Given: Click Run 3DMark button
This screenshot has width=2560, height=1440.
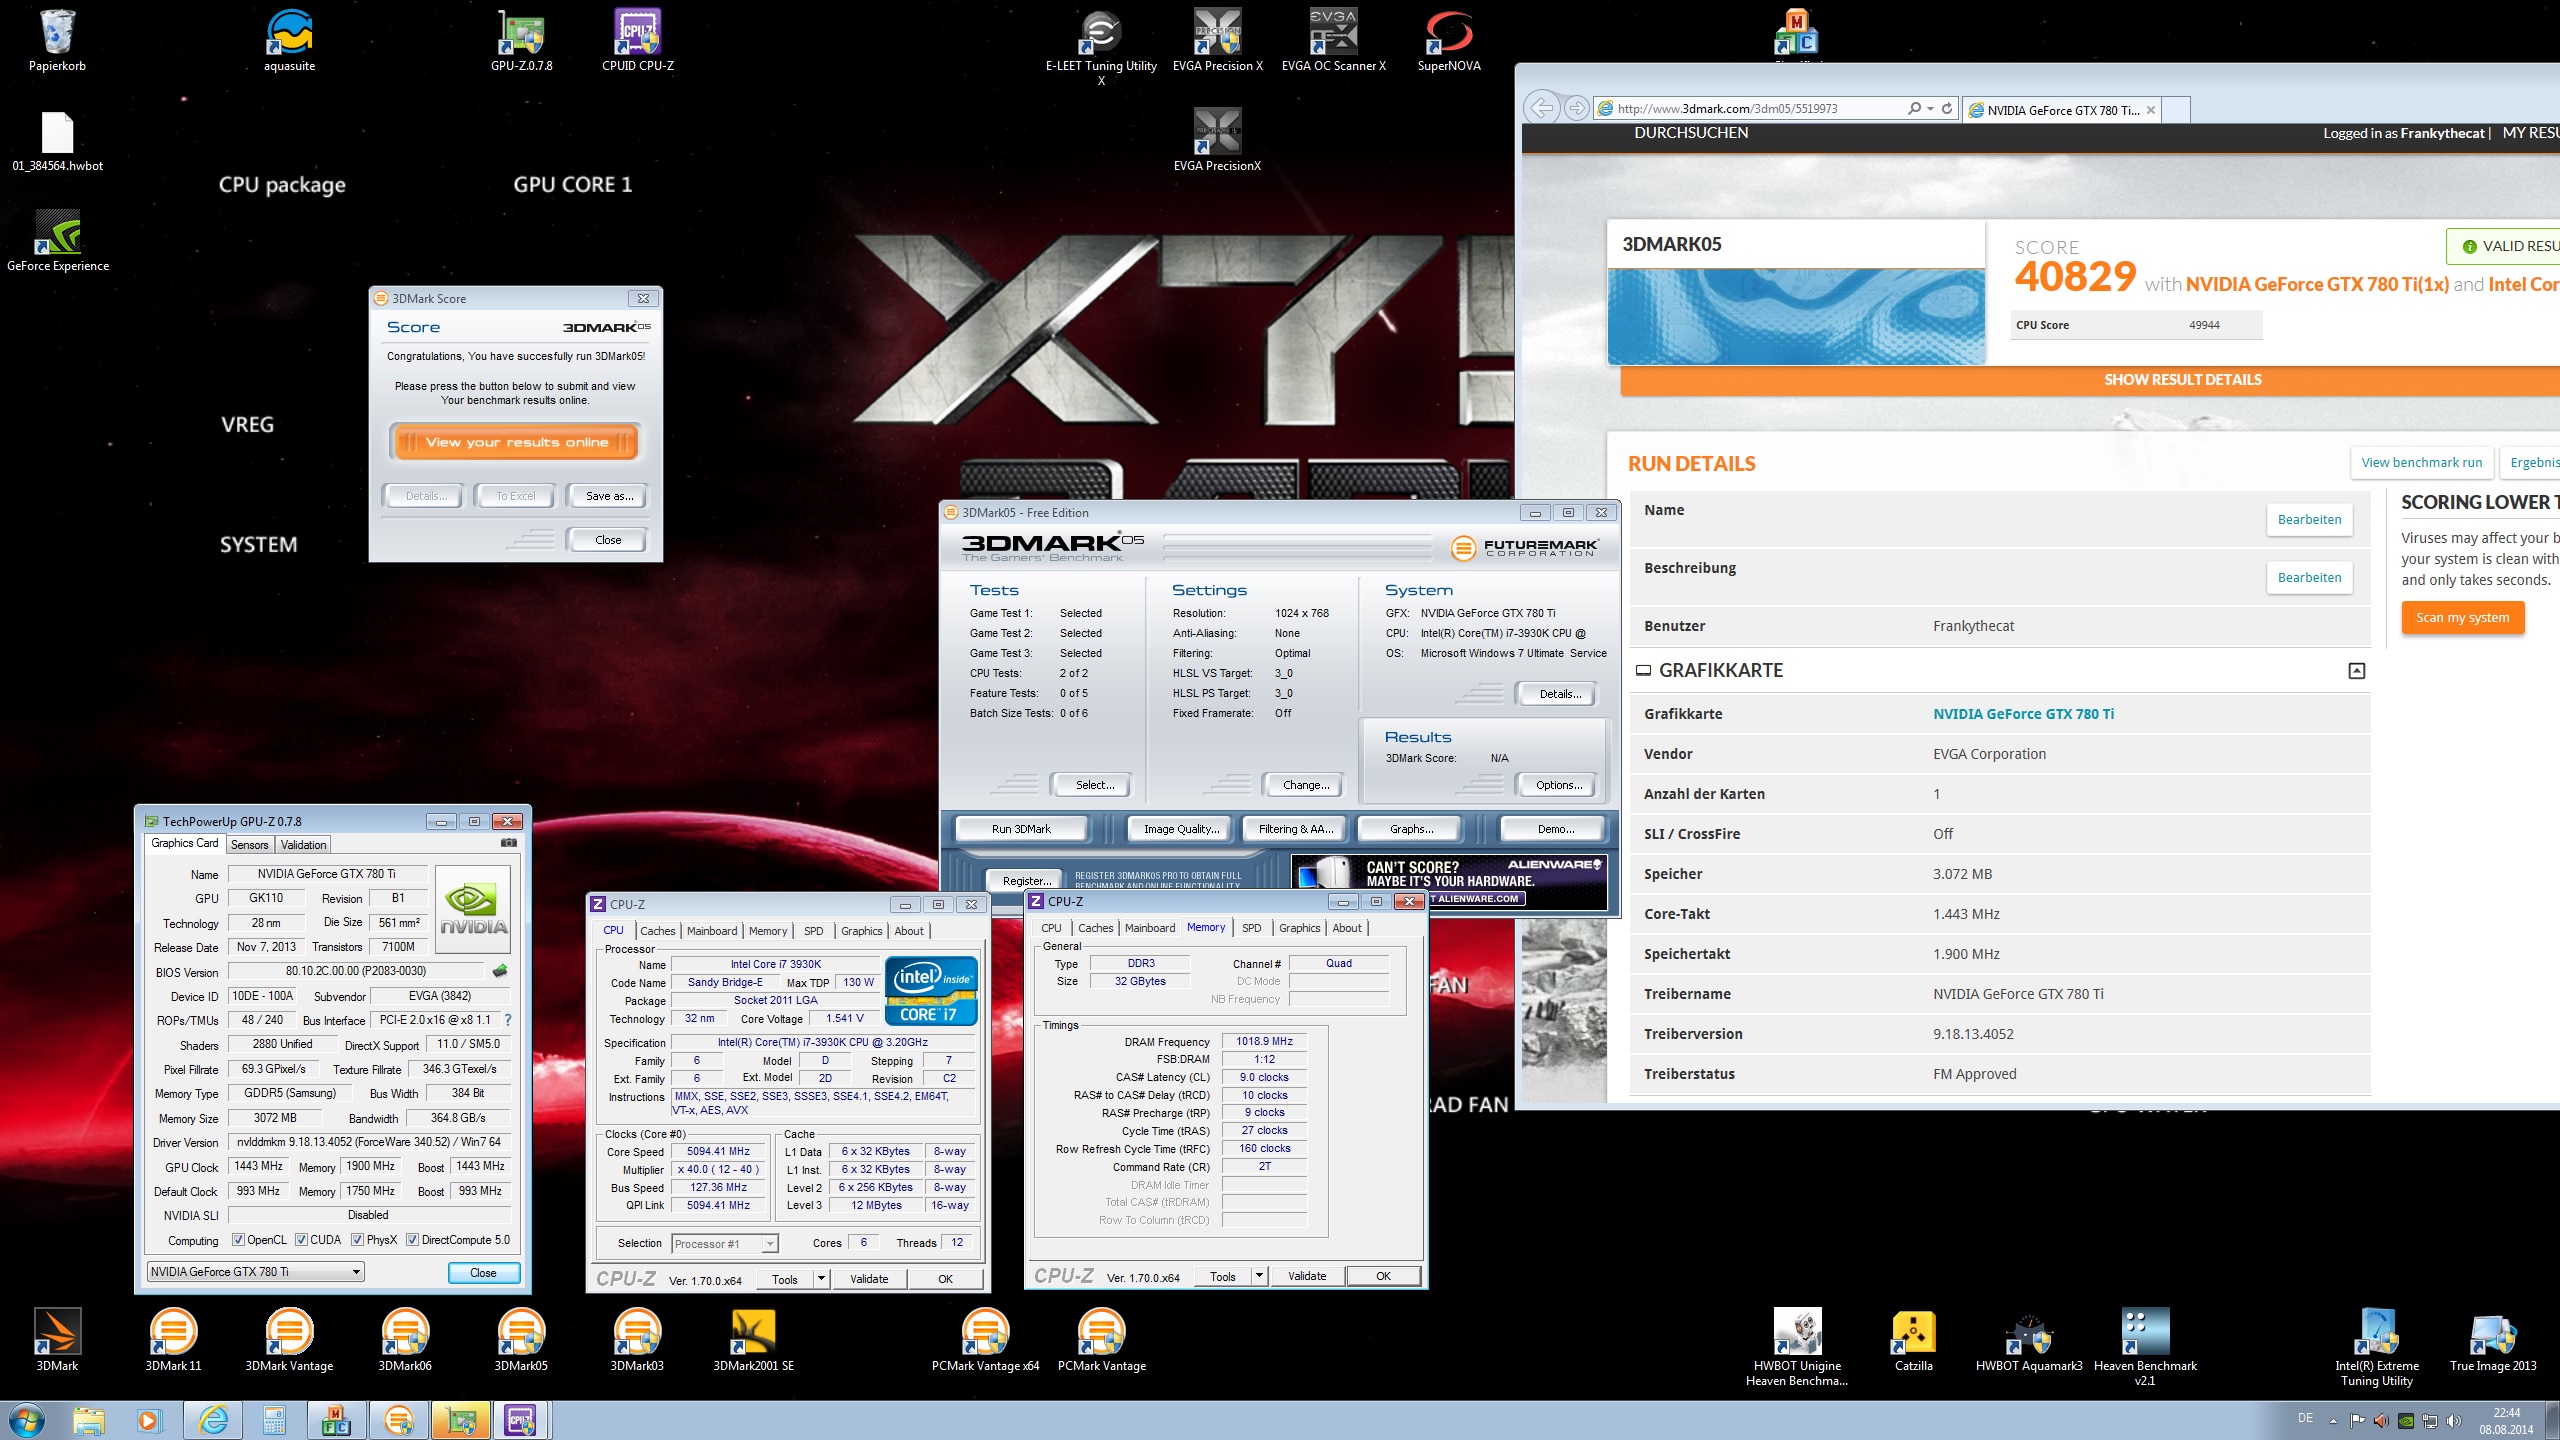Looking at the screenshot, I should (1021, 829).
